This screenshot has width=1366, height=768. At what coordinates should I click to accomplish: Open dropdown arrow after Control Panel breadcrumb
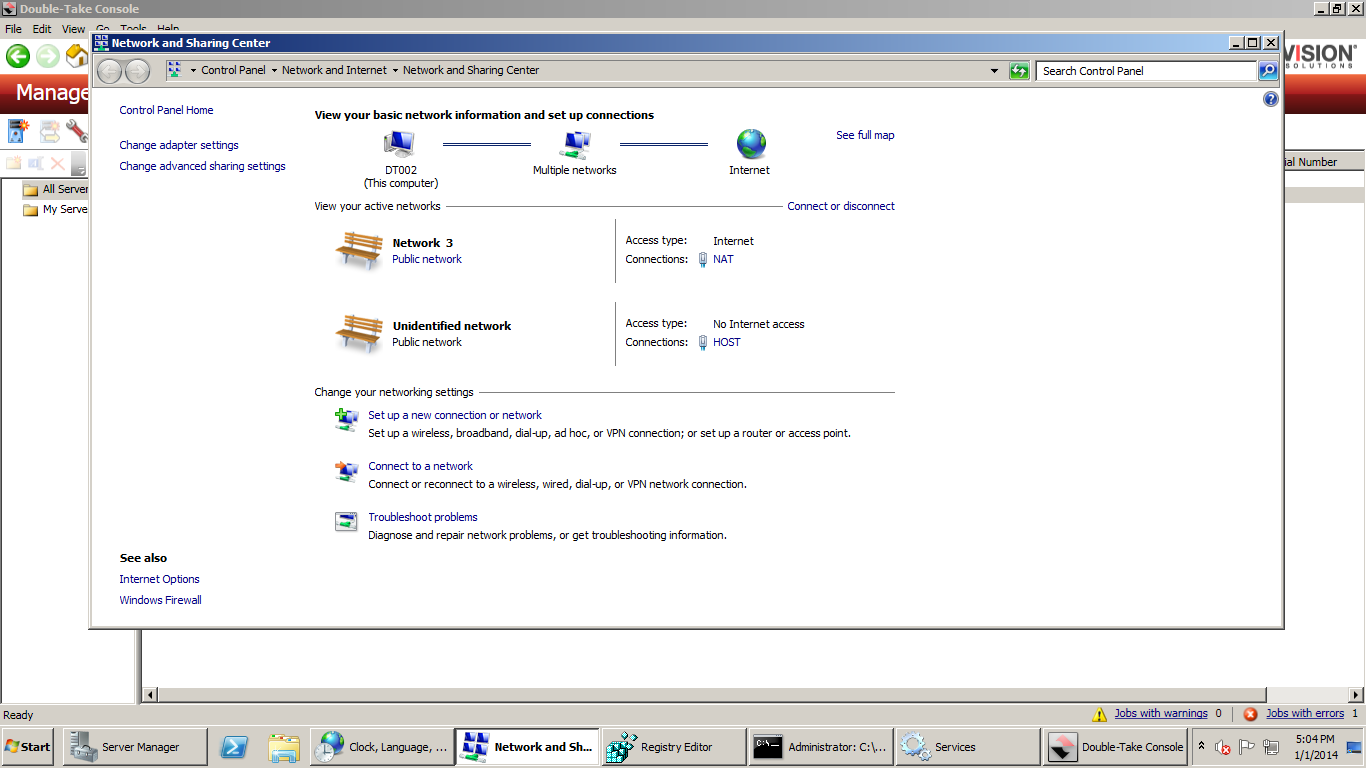pyautogui.click(x=274, y=71)
